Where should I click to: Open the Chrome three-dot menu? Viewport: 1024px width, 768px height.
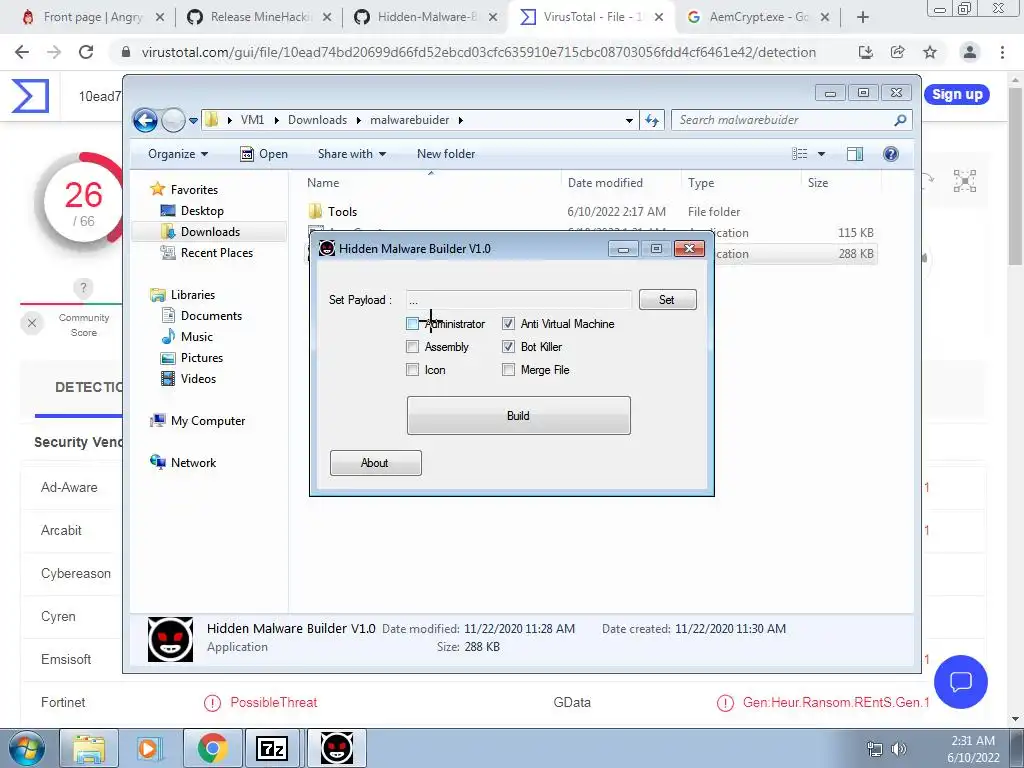tap(1002, 52)
